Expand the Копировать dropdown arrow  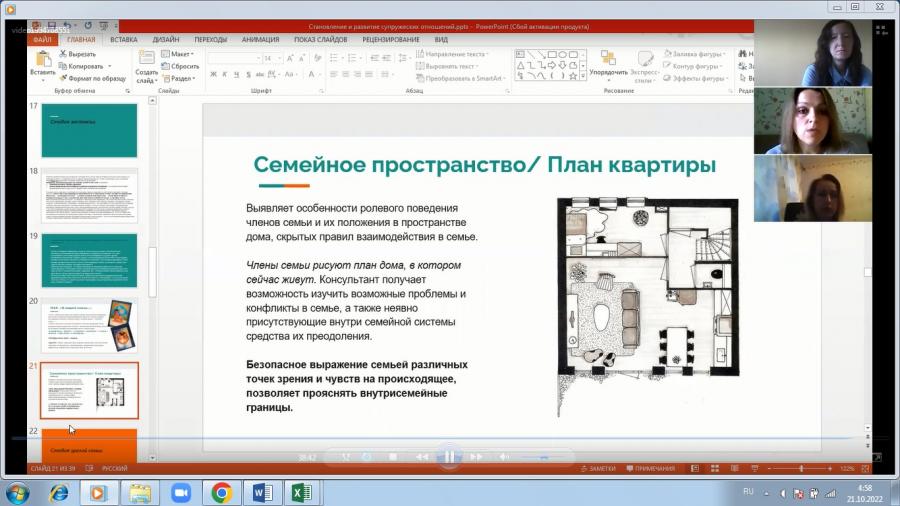[110, 67]
